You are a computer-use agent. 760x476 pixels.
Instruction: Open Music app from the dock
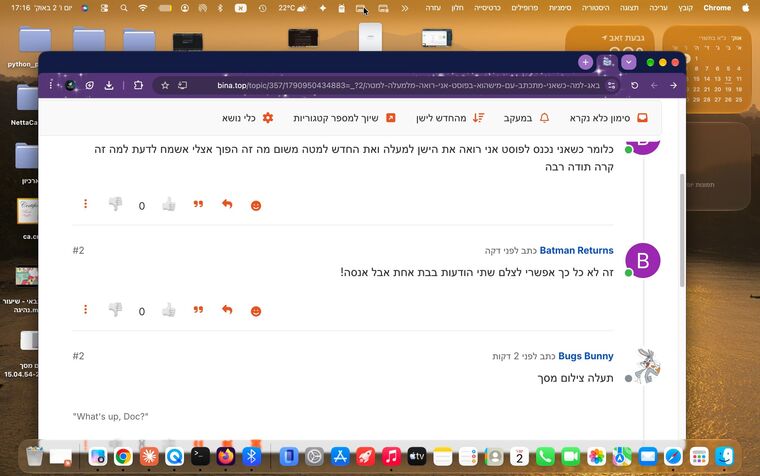click(391, 456)
